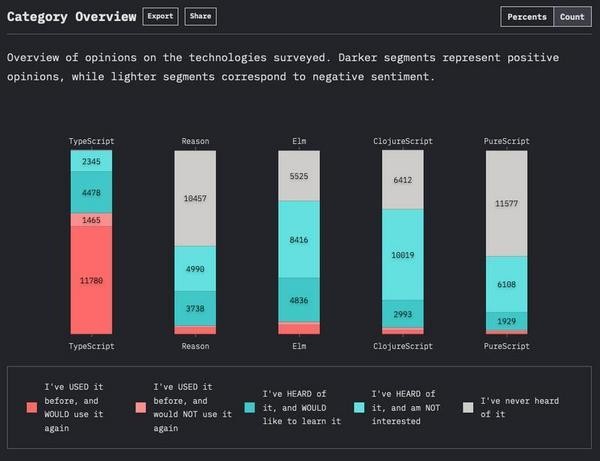Image resolution: width=600 pixels, height=461 pixels.
Task: Click the Export button
Action: [160, 16]
